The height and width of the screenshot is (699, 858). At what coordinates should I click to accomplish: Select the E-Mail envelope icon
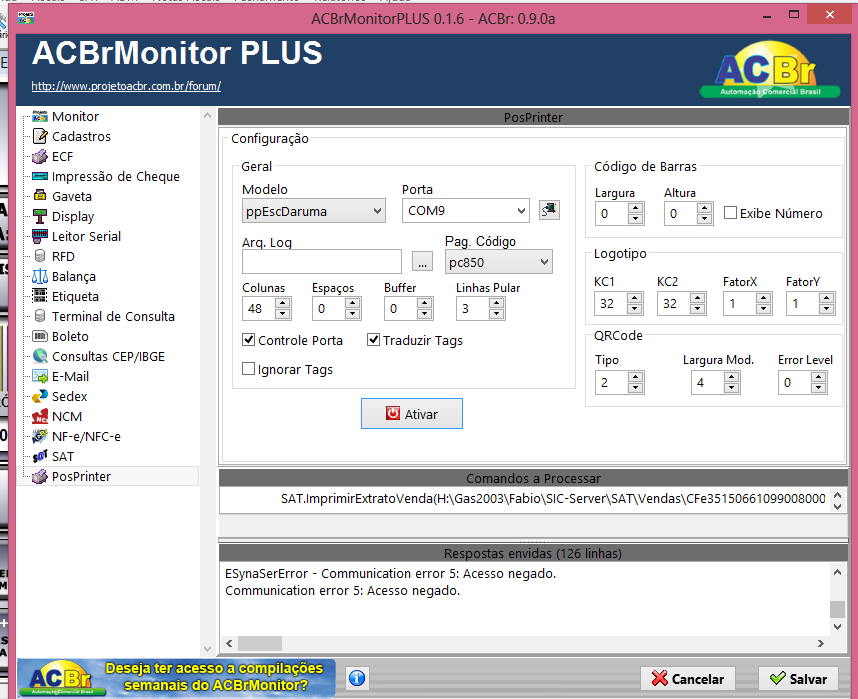pos(39,376)
